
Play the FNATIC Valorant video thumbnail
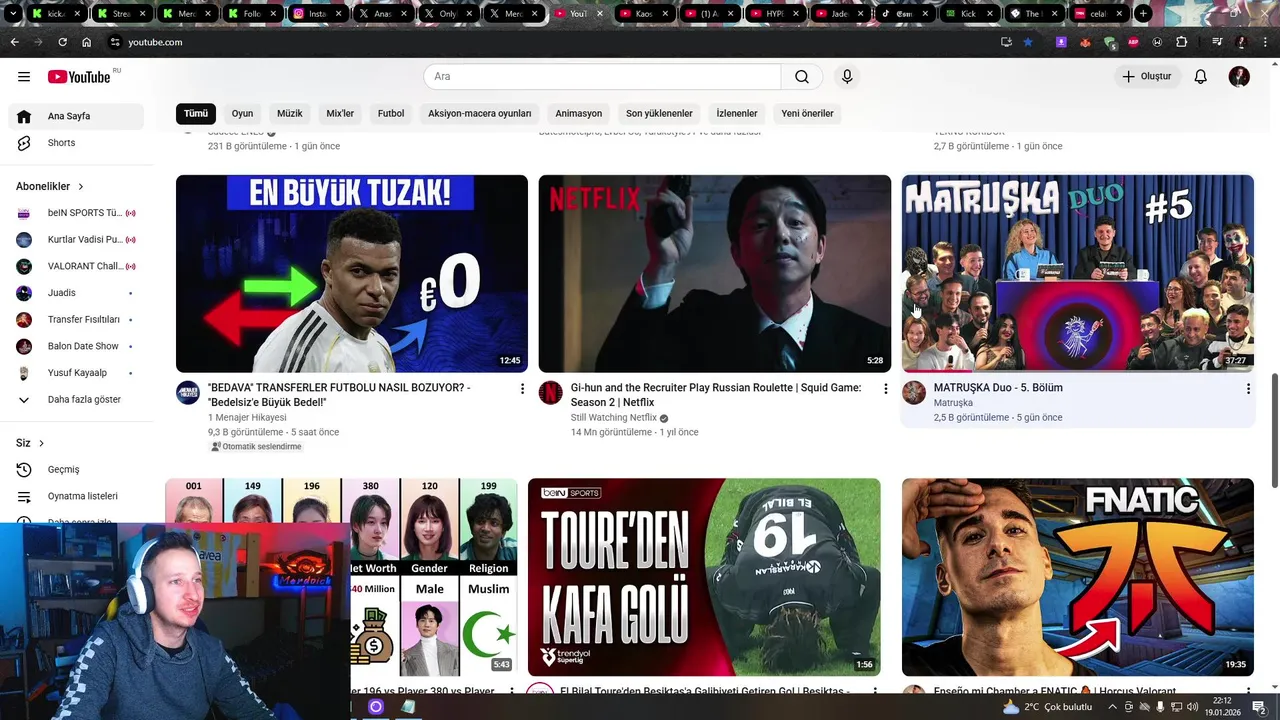coord(1078,577)
